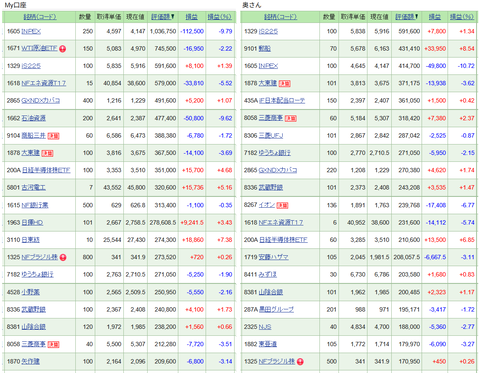Screen dimensions: 480x373
Task: Click the red alert icon beside WTI原油ETF
Action: 63,49
